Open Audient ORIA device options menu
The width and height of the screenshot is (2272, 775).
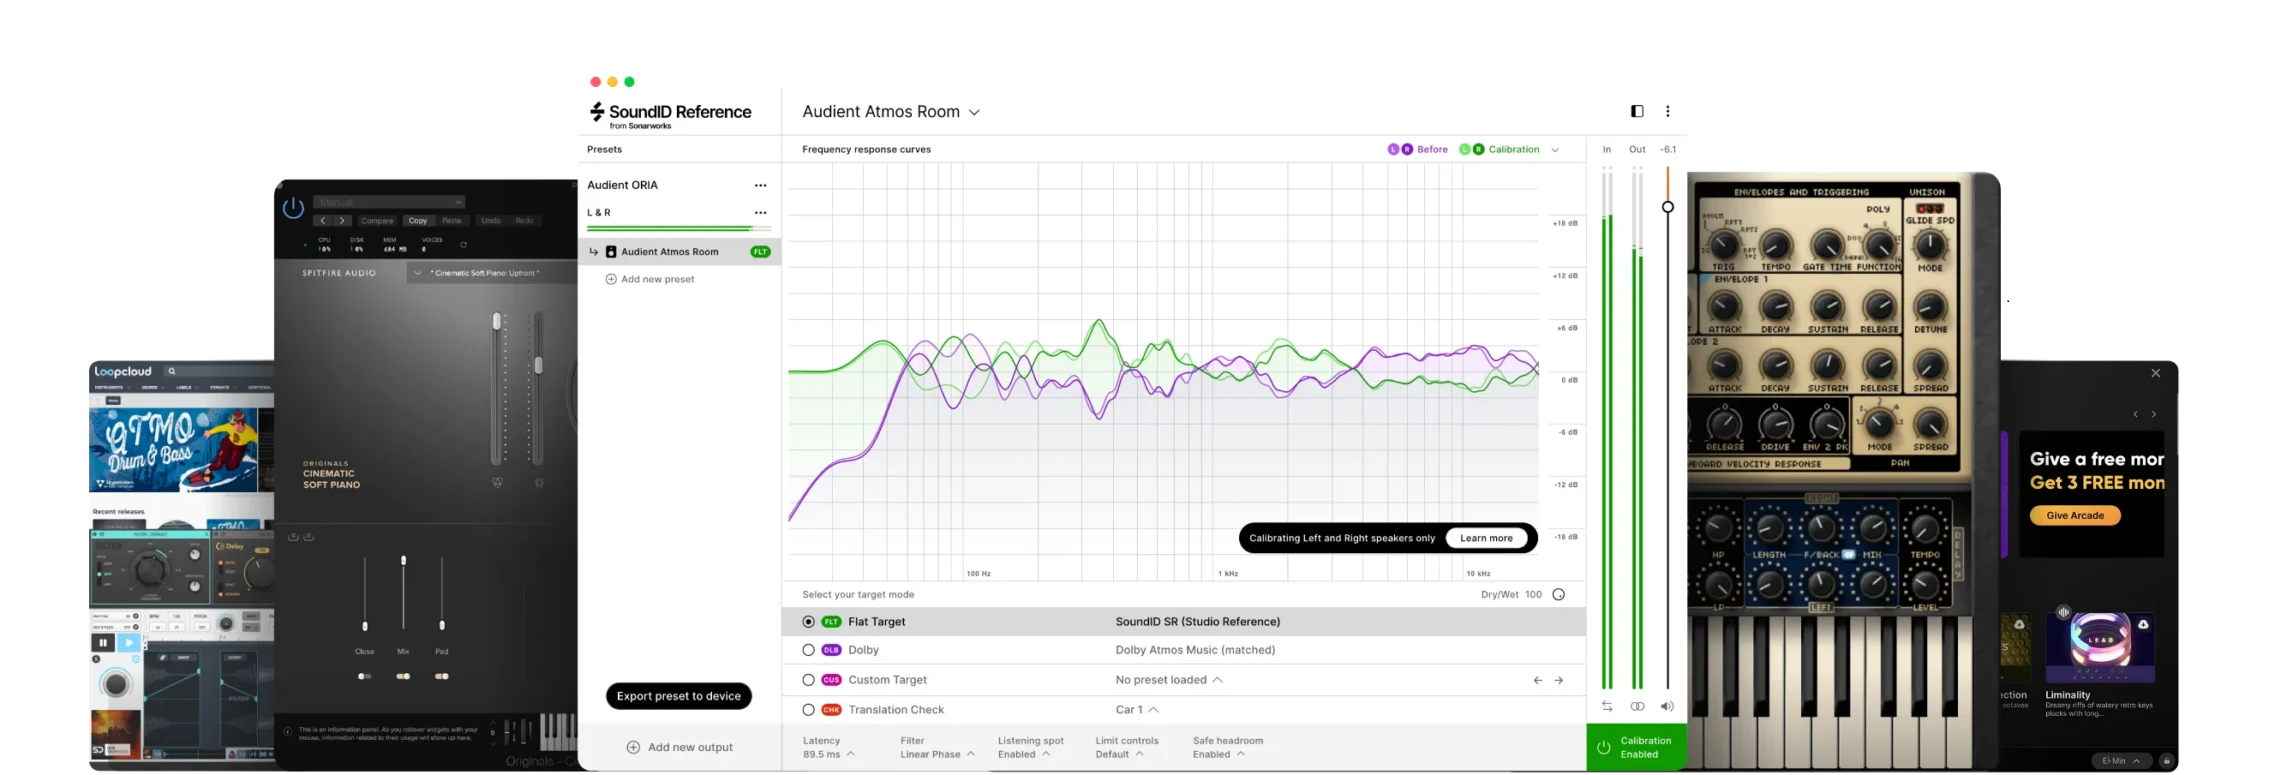(x=760, y=185)
